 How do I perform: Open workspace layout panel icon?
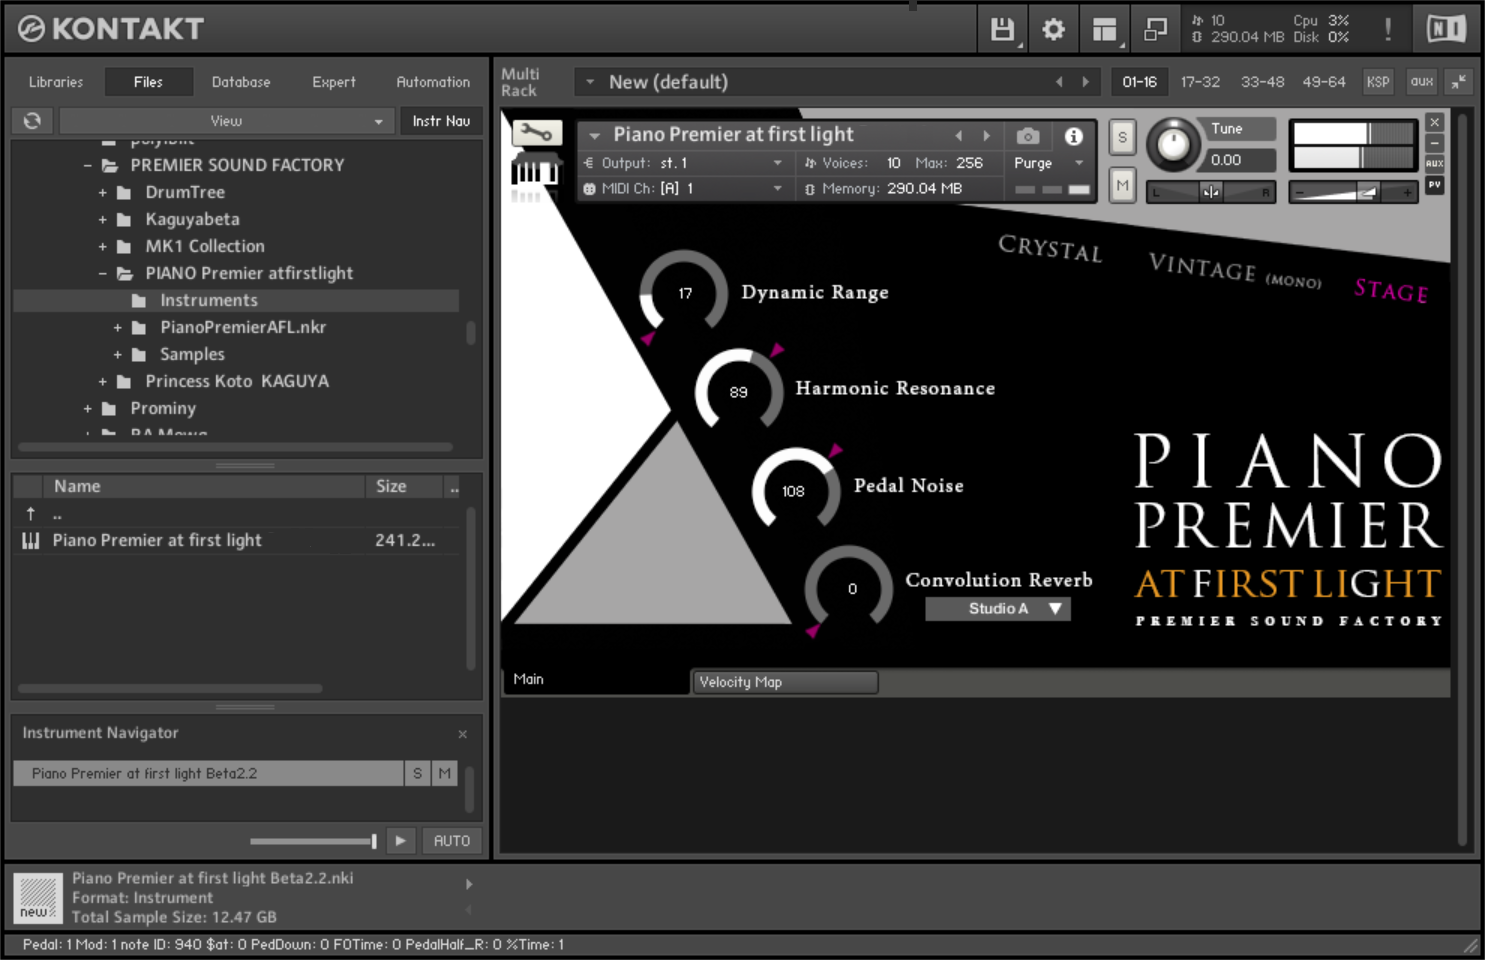coord(1104,29)
